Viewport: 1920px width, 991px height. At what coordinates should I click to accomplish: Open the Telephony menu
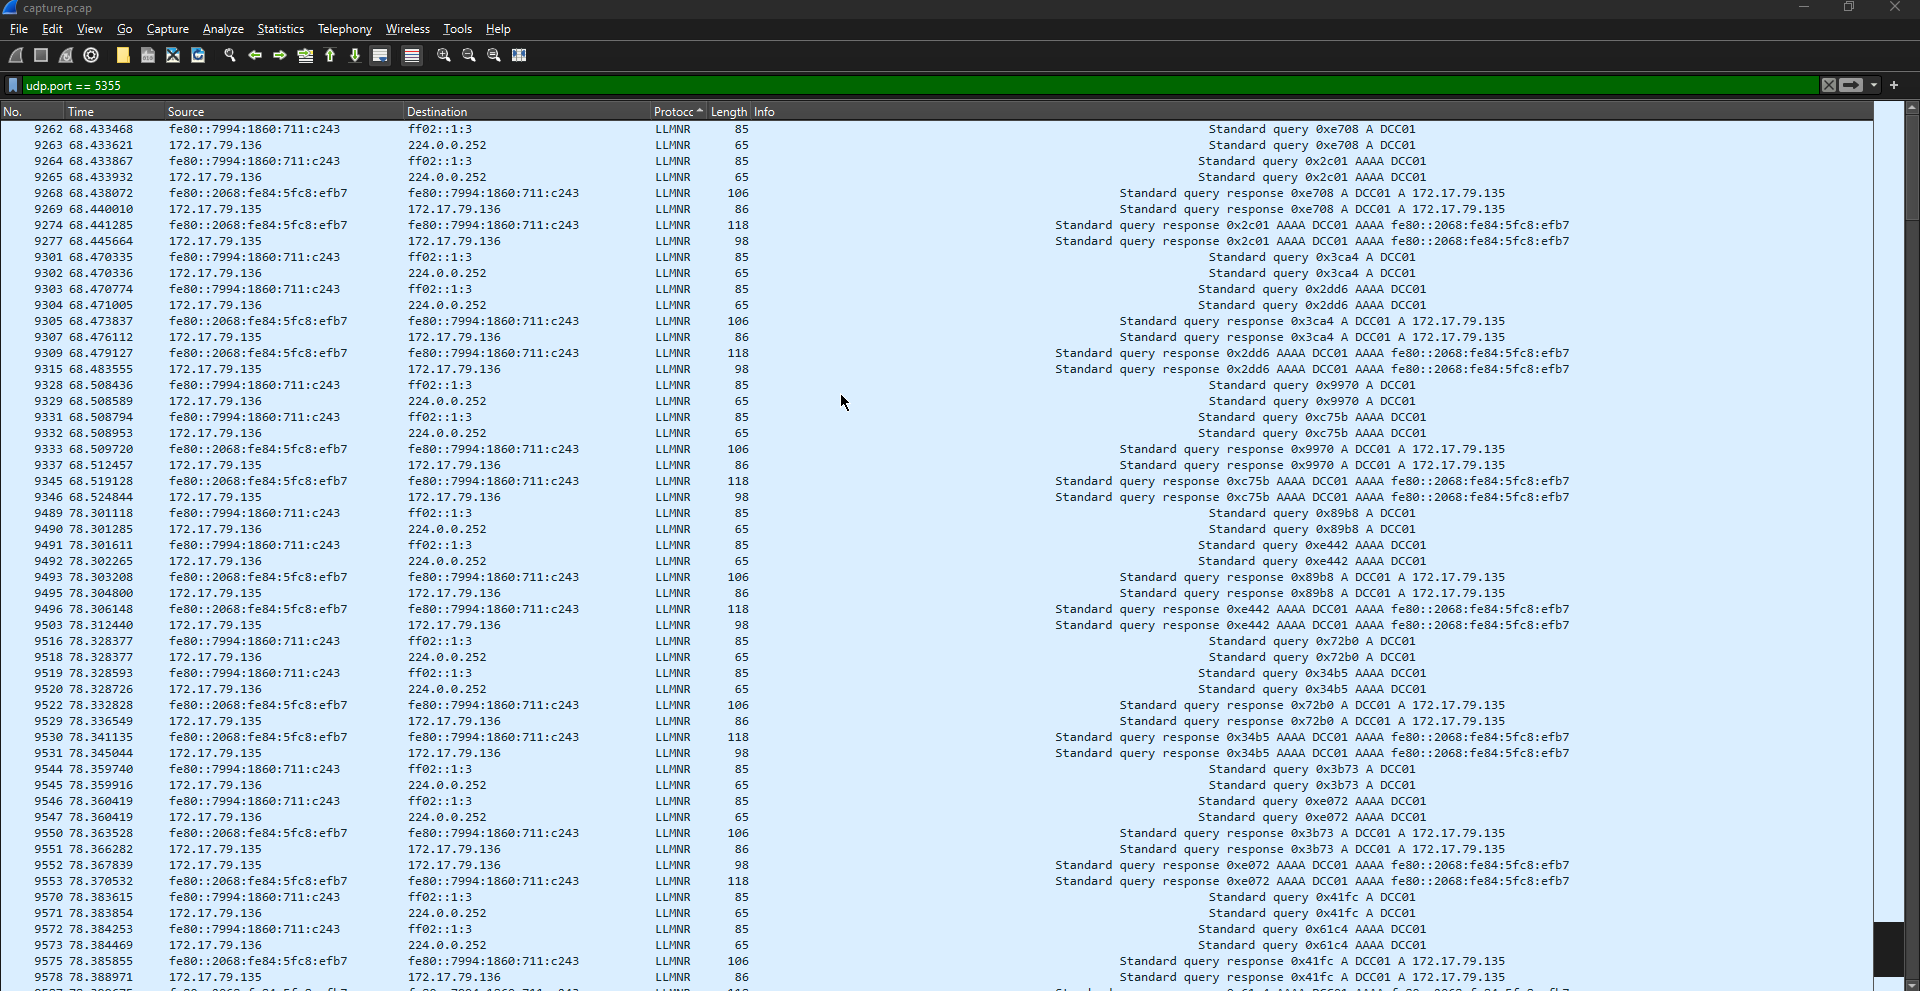tap(345, 29)
